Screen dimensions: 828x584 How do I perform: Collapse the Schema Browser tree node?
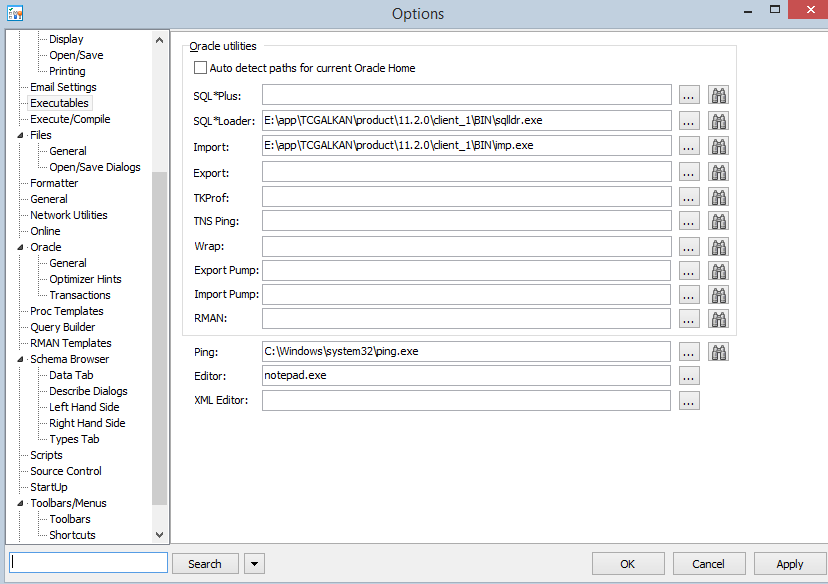click(x=21, y=359)
